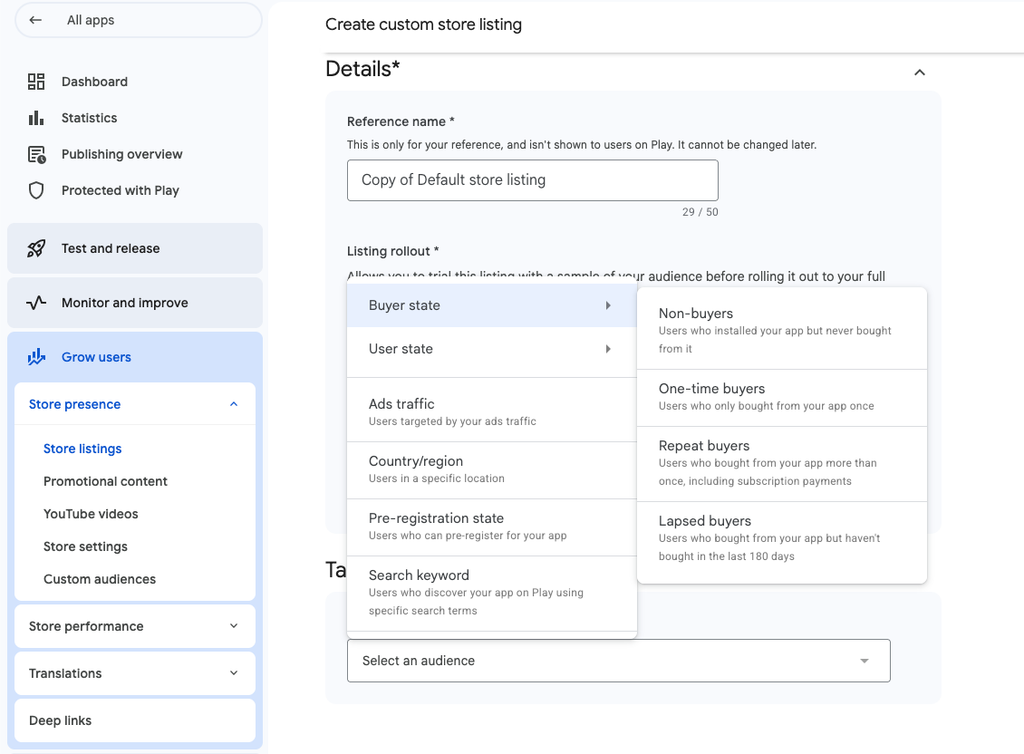This screenshot has width=1024, height=754.
Task: Open Store settings in the sidebar
Action: [x=86, y=547]
